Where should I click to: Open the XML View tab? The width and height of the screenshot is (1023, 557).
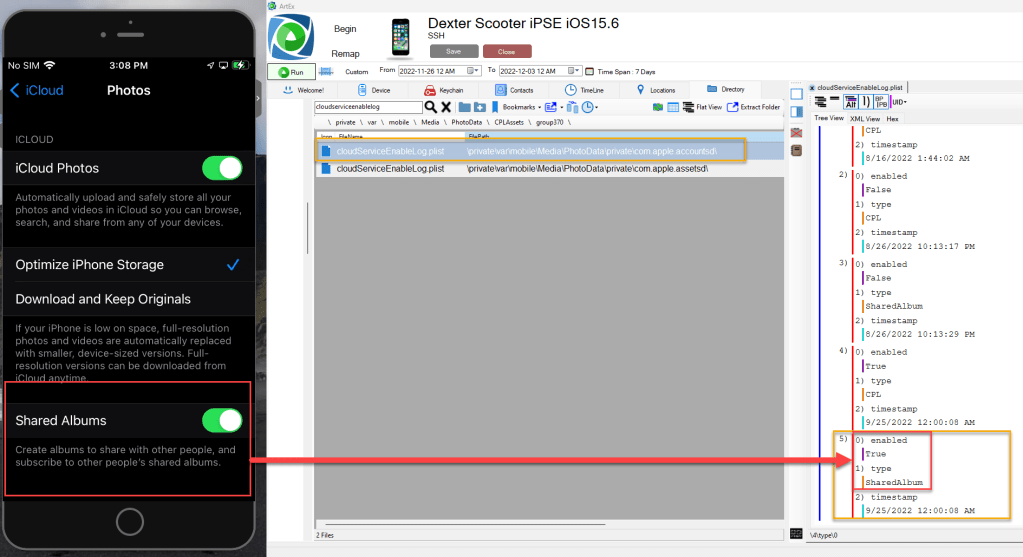[x=865, y=118]
